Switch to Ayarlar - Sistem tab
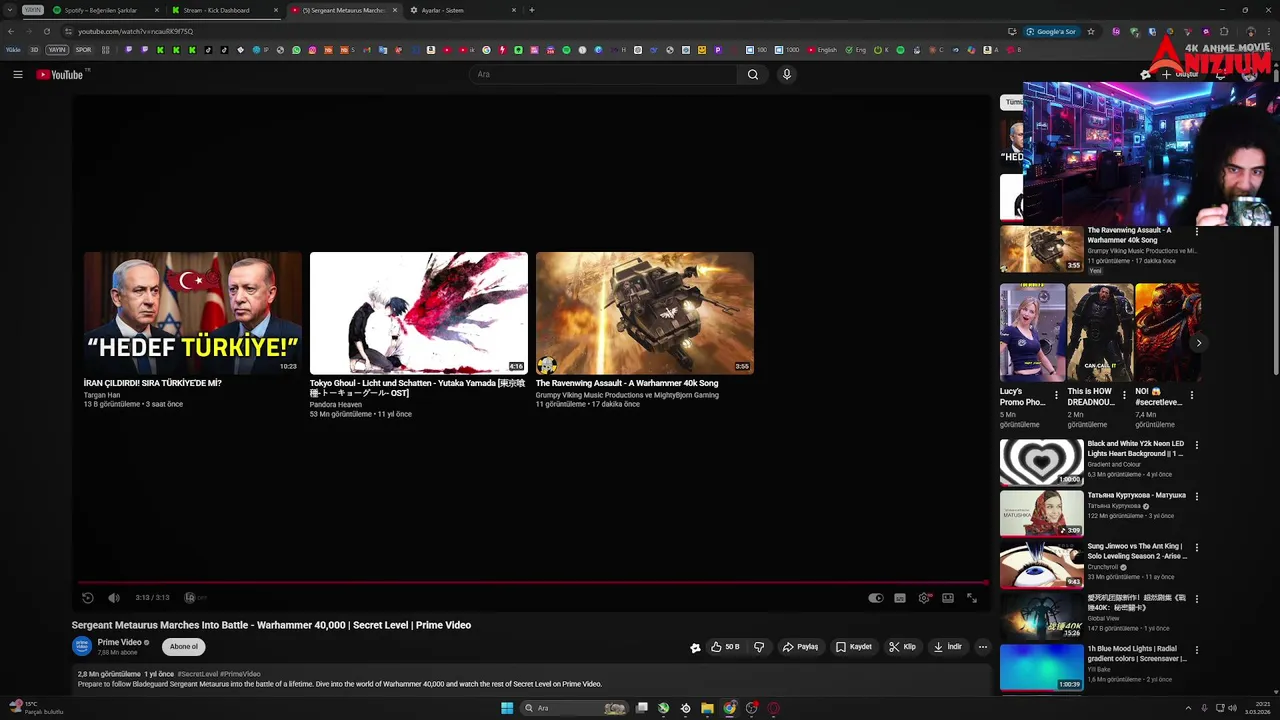The image size is (1280, 720). point(462,10)
